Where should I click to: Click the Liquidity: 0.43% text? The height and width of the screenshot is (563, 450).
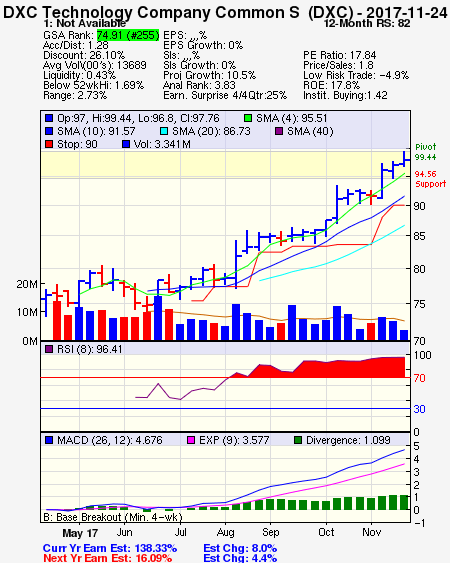pyautogui.click(x=79, y=75)
